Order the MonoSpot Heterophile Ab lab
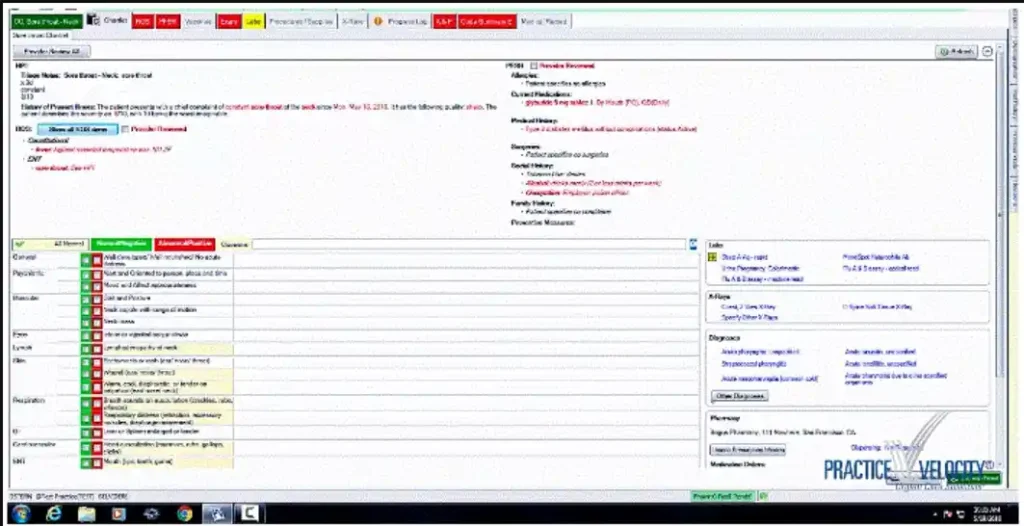The image size is (1024, 526). point(876,257)
